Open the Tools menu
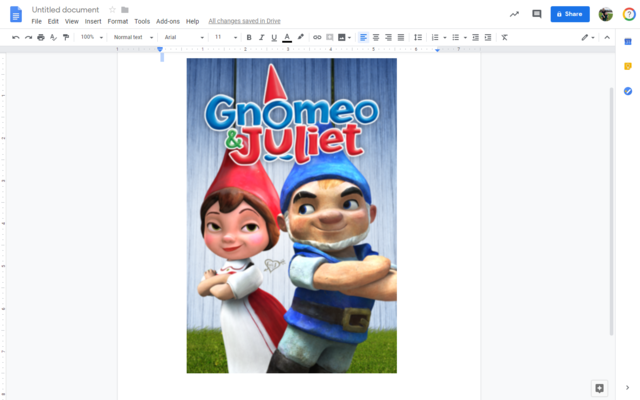 [142, 21]
